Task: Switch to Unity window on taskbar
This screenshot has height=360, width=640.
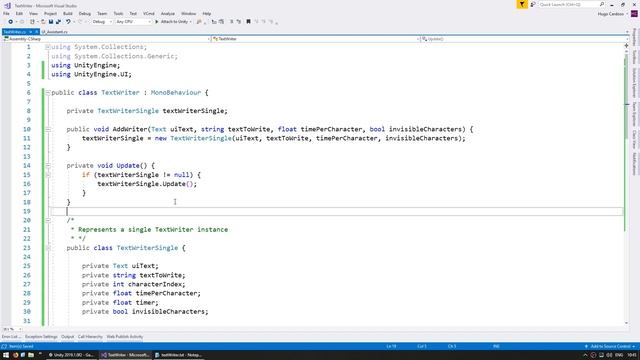Action: point(72,355)
